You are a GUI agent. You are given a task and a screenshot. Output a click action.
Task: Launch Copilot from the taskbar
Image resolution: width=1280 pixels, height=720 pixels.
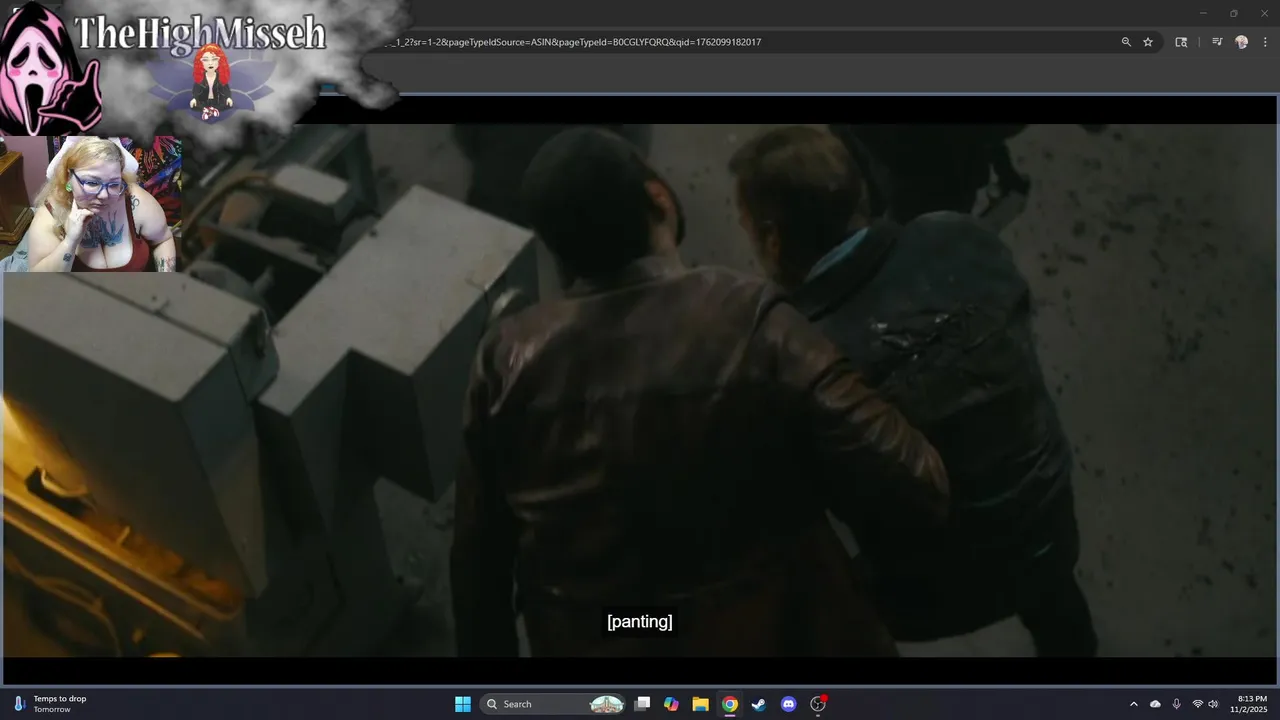click(671, 704)
